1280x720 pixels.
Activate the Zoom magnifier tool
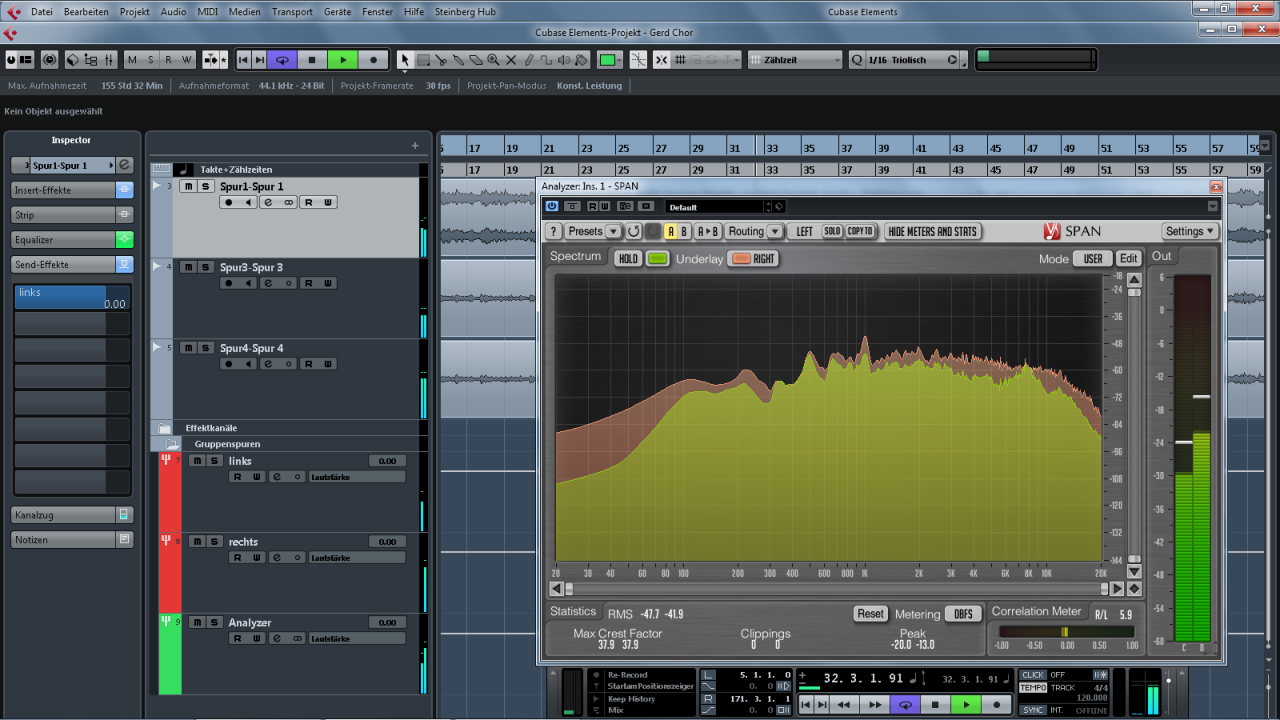[494, 60]
